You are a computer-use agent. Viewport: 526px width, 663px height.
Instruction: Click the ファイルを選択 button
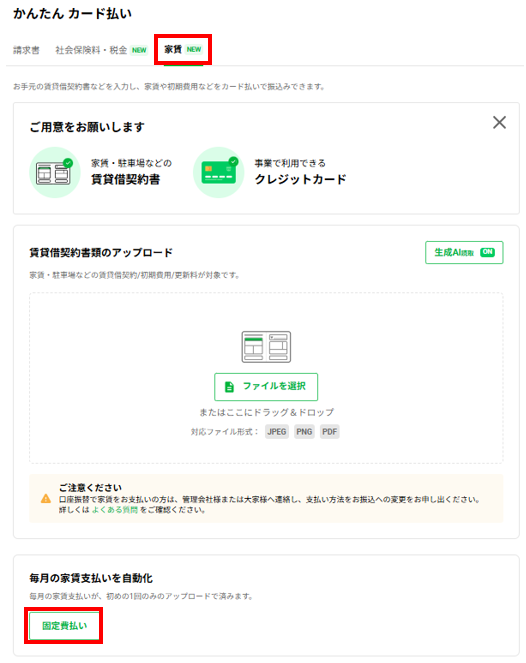click(266, 386)
